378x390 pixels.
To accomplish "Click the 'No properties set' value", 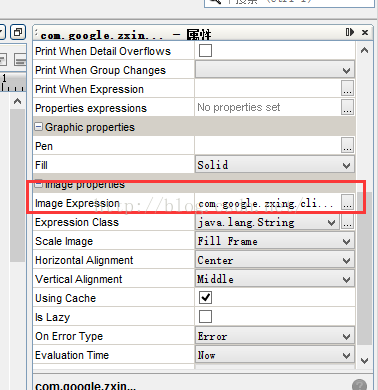I will 239,107.
